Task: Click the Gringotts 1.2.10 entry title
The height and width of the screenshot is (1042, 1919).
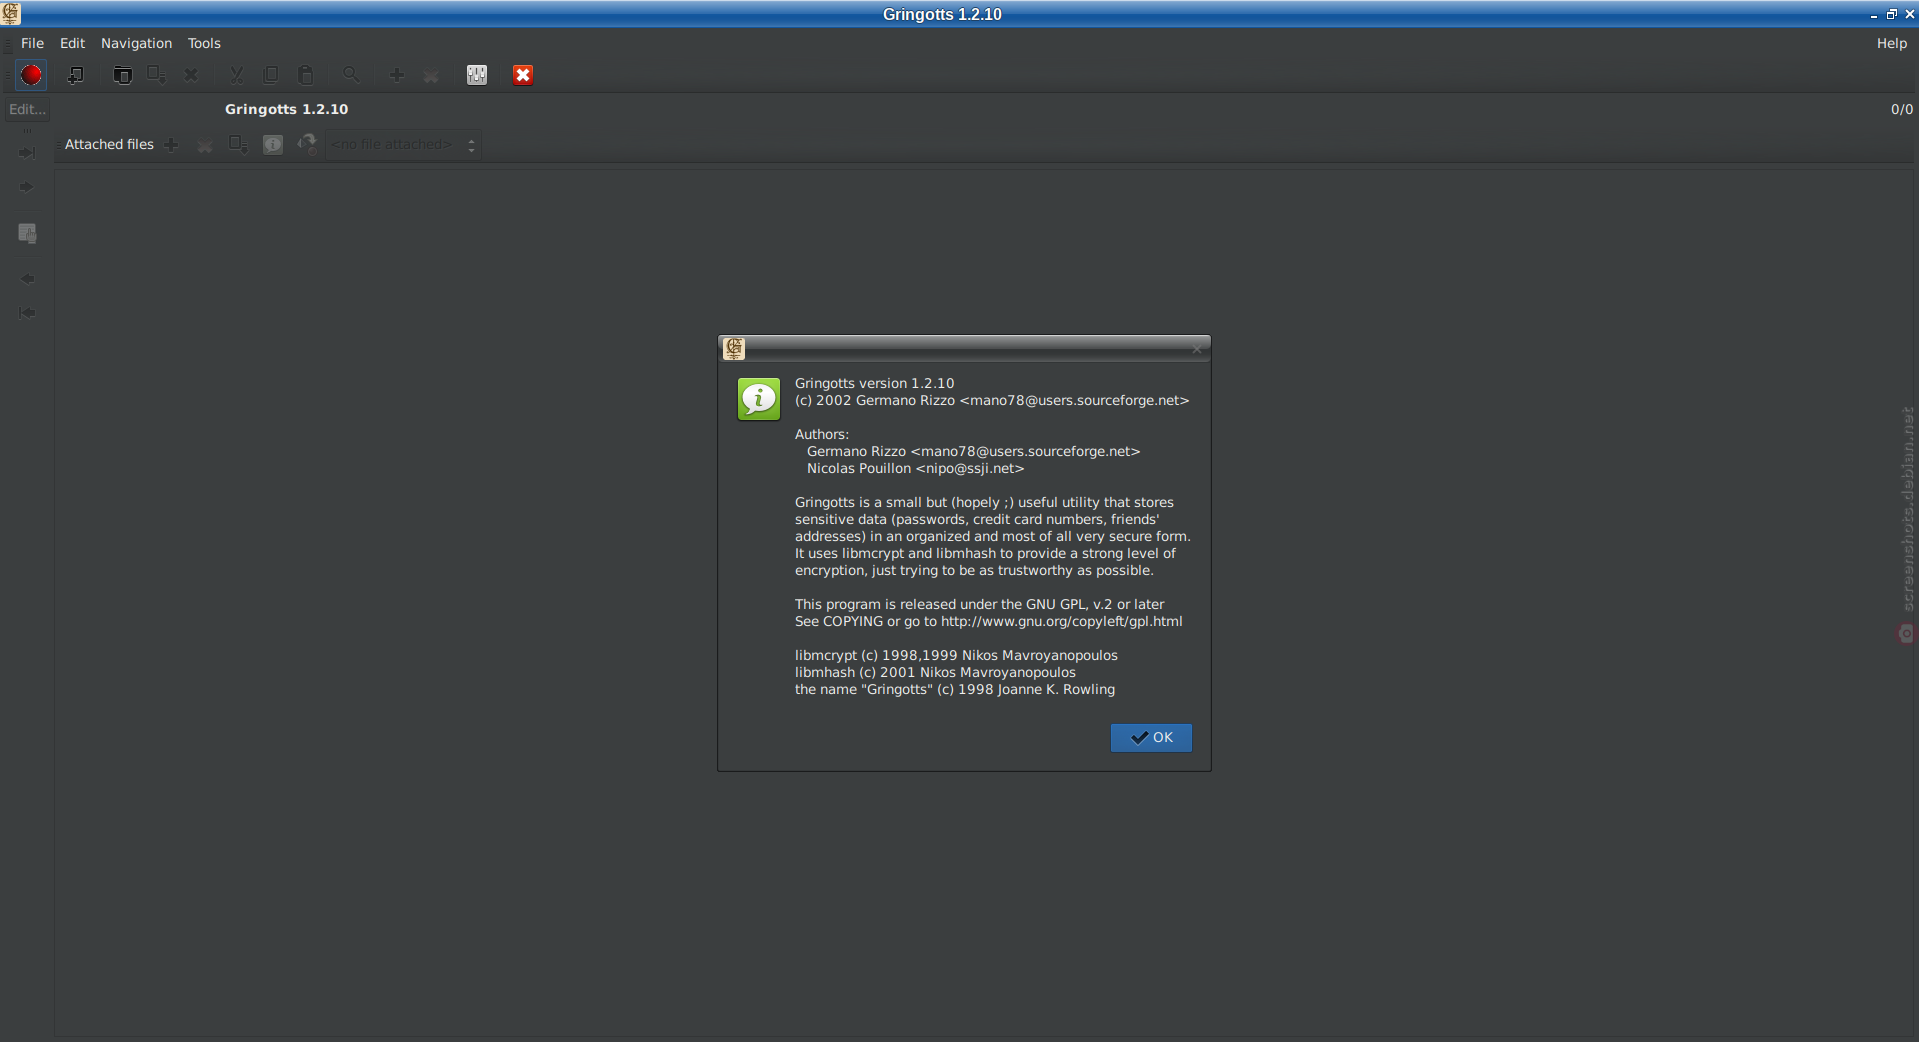Action: (286, 109)
